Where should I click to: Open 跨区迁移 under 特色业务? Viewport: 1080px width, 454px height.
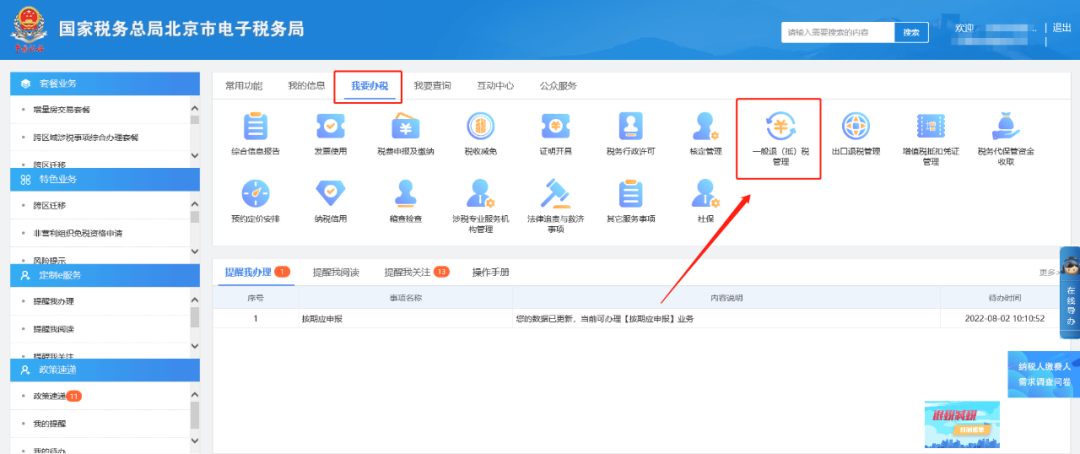(x=50, y=205)
